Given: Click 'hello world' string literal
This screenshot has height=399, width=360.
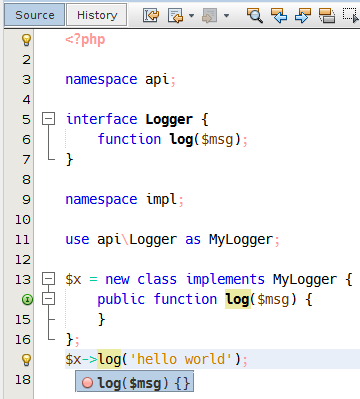Looking at the screenshot, I should coord(180,360).
